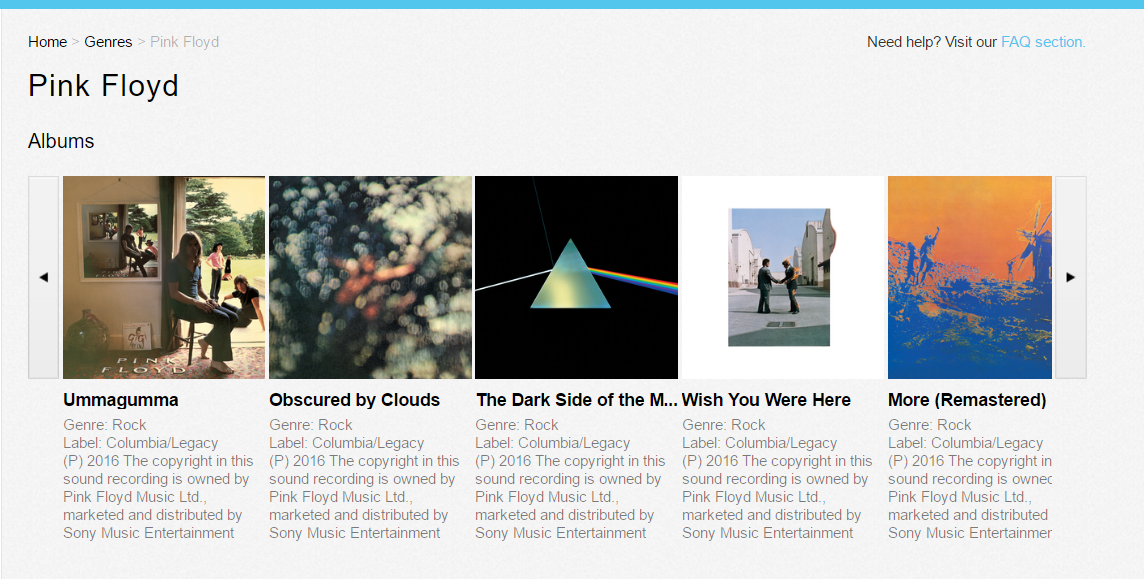Open the Wish You Were Here title
Image resolution: width=1144 pixels, height=579 pixels.
pyautogui.click(x=766, y=400)
